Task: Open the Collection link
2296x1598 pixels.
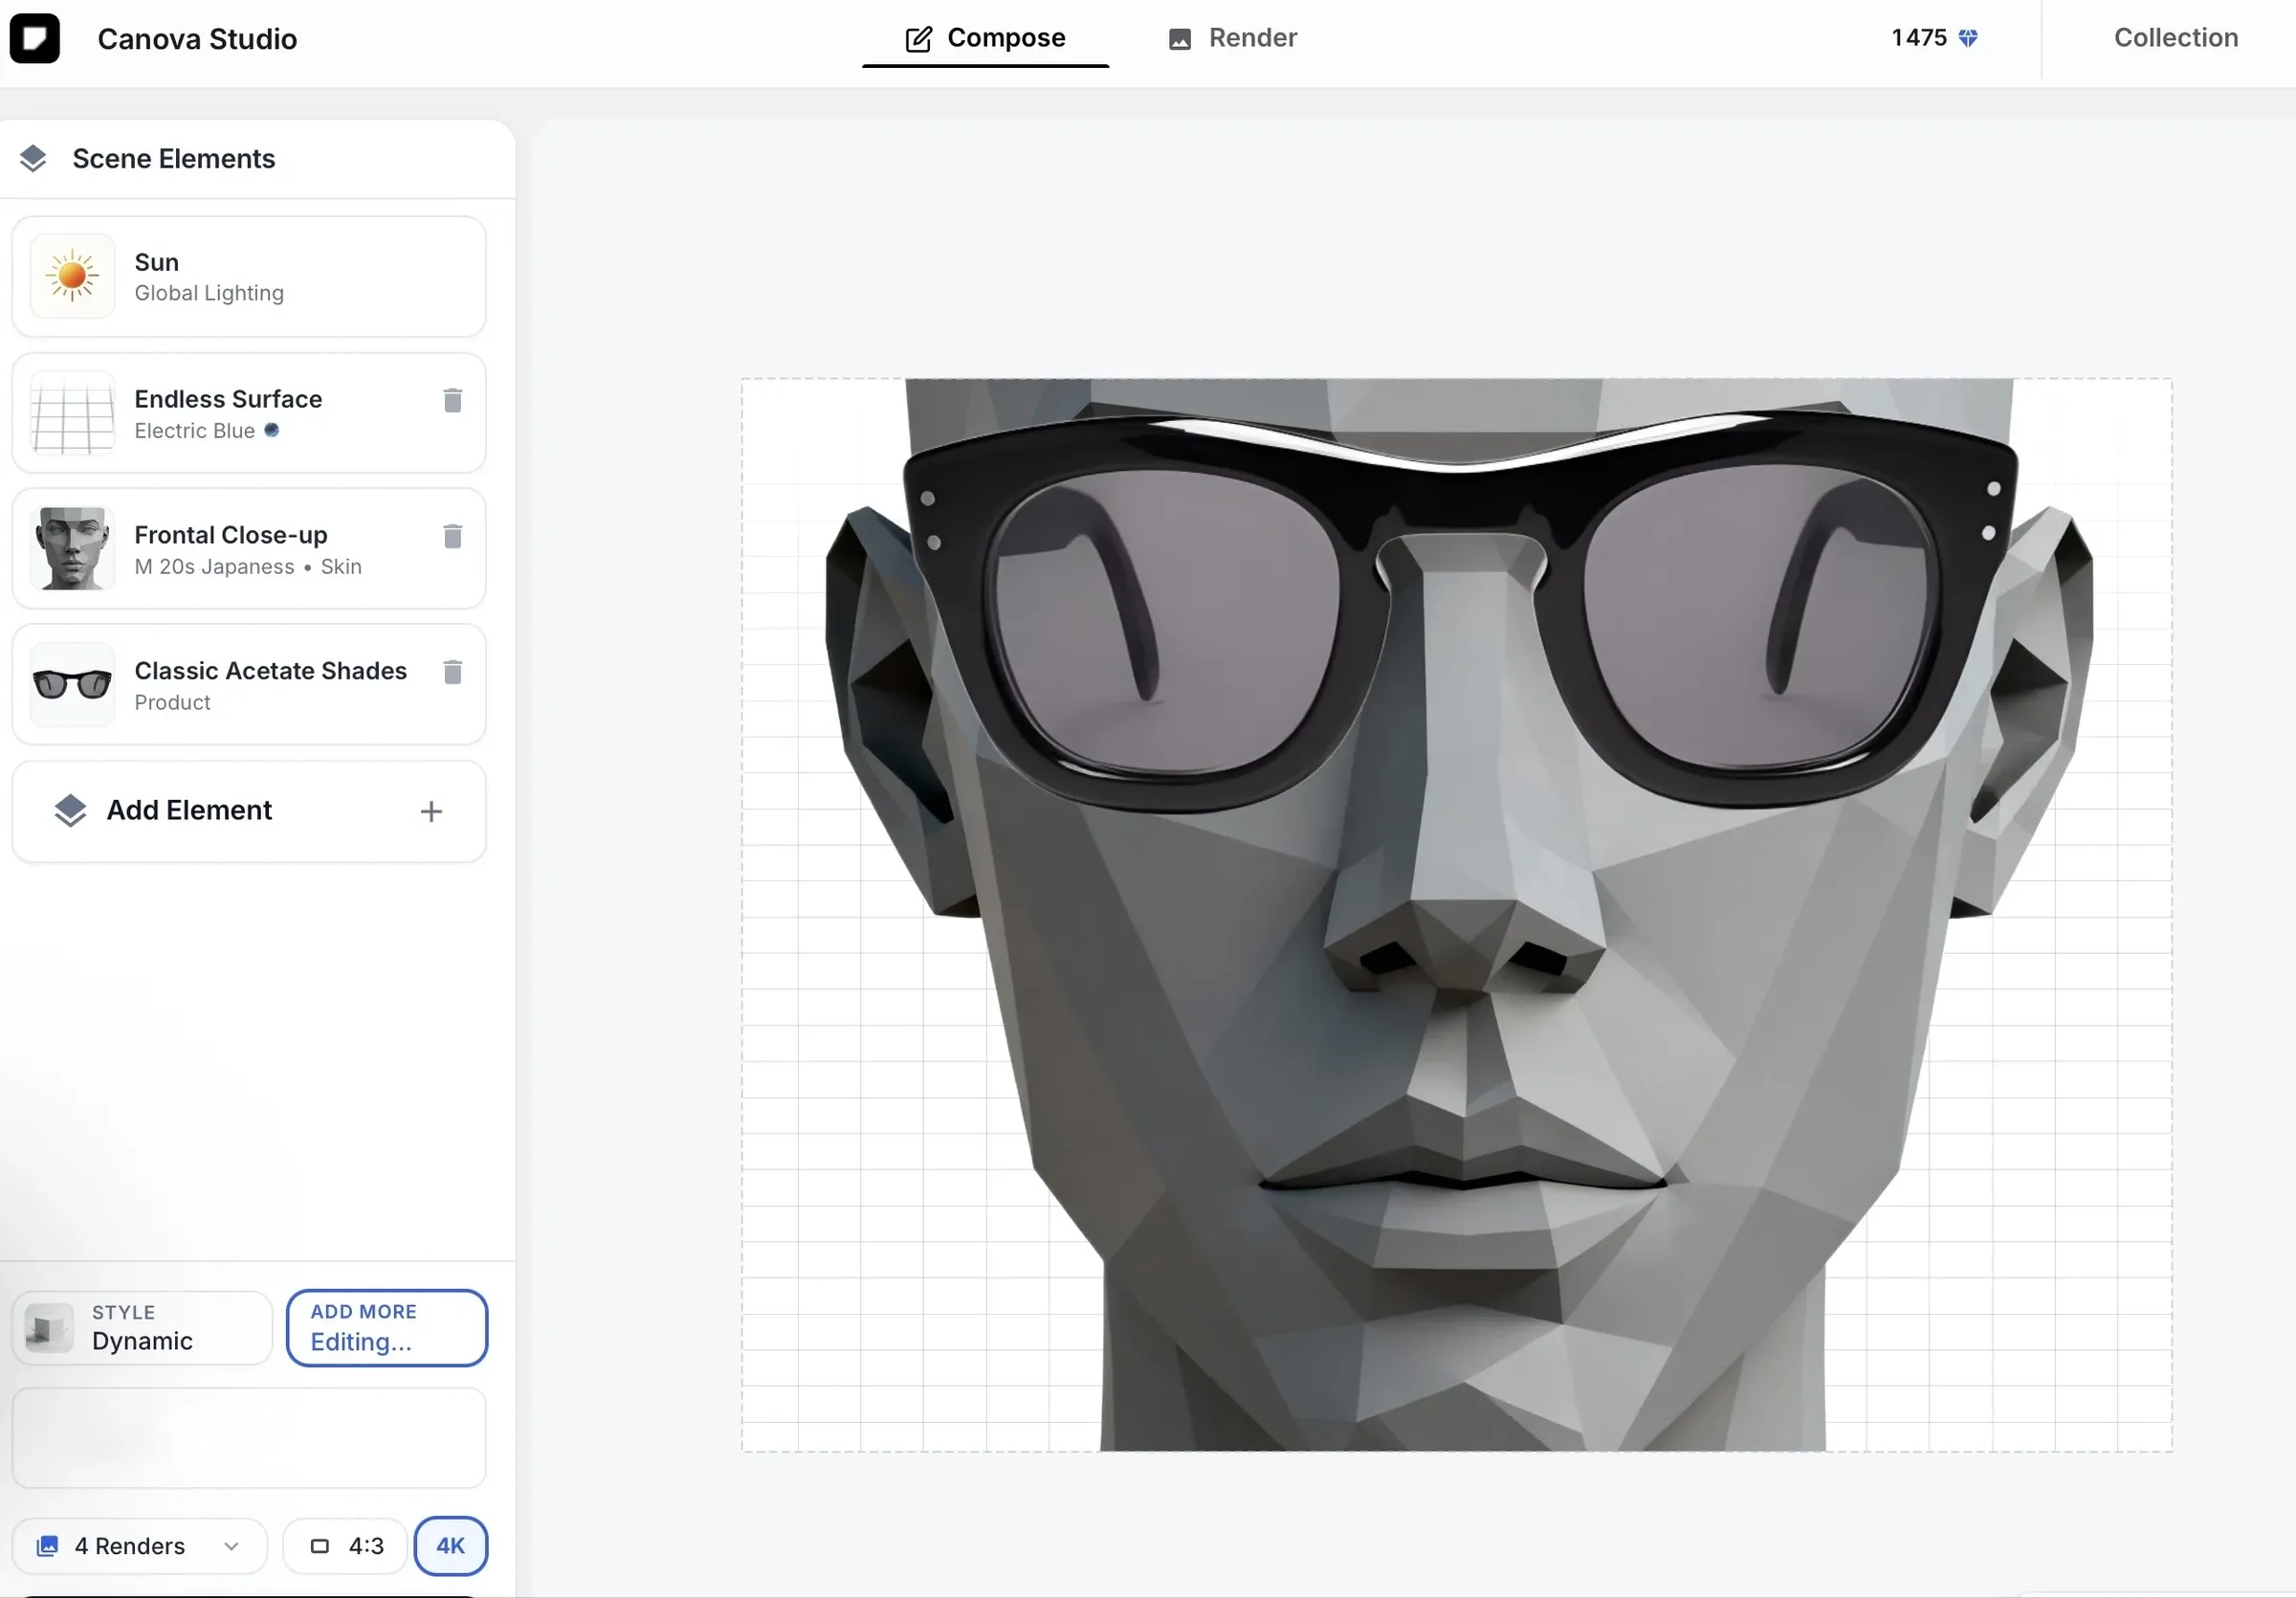Action: coord(2175,38)
